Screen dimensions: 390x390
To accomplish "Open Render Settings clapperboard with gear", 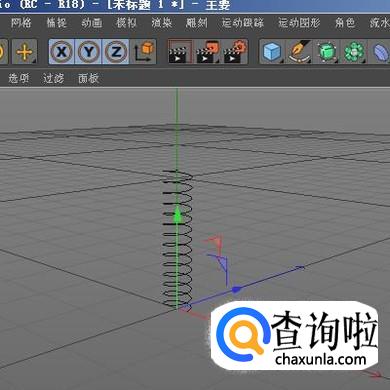I will click(x=235, y=52).
